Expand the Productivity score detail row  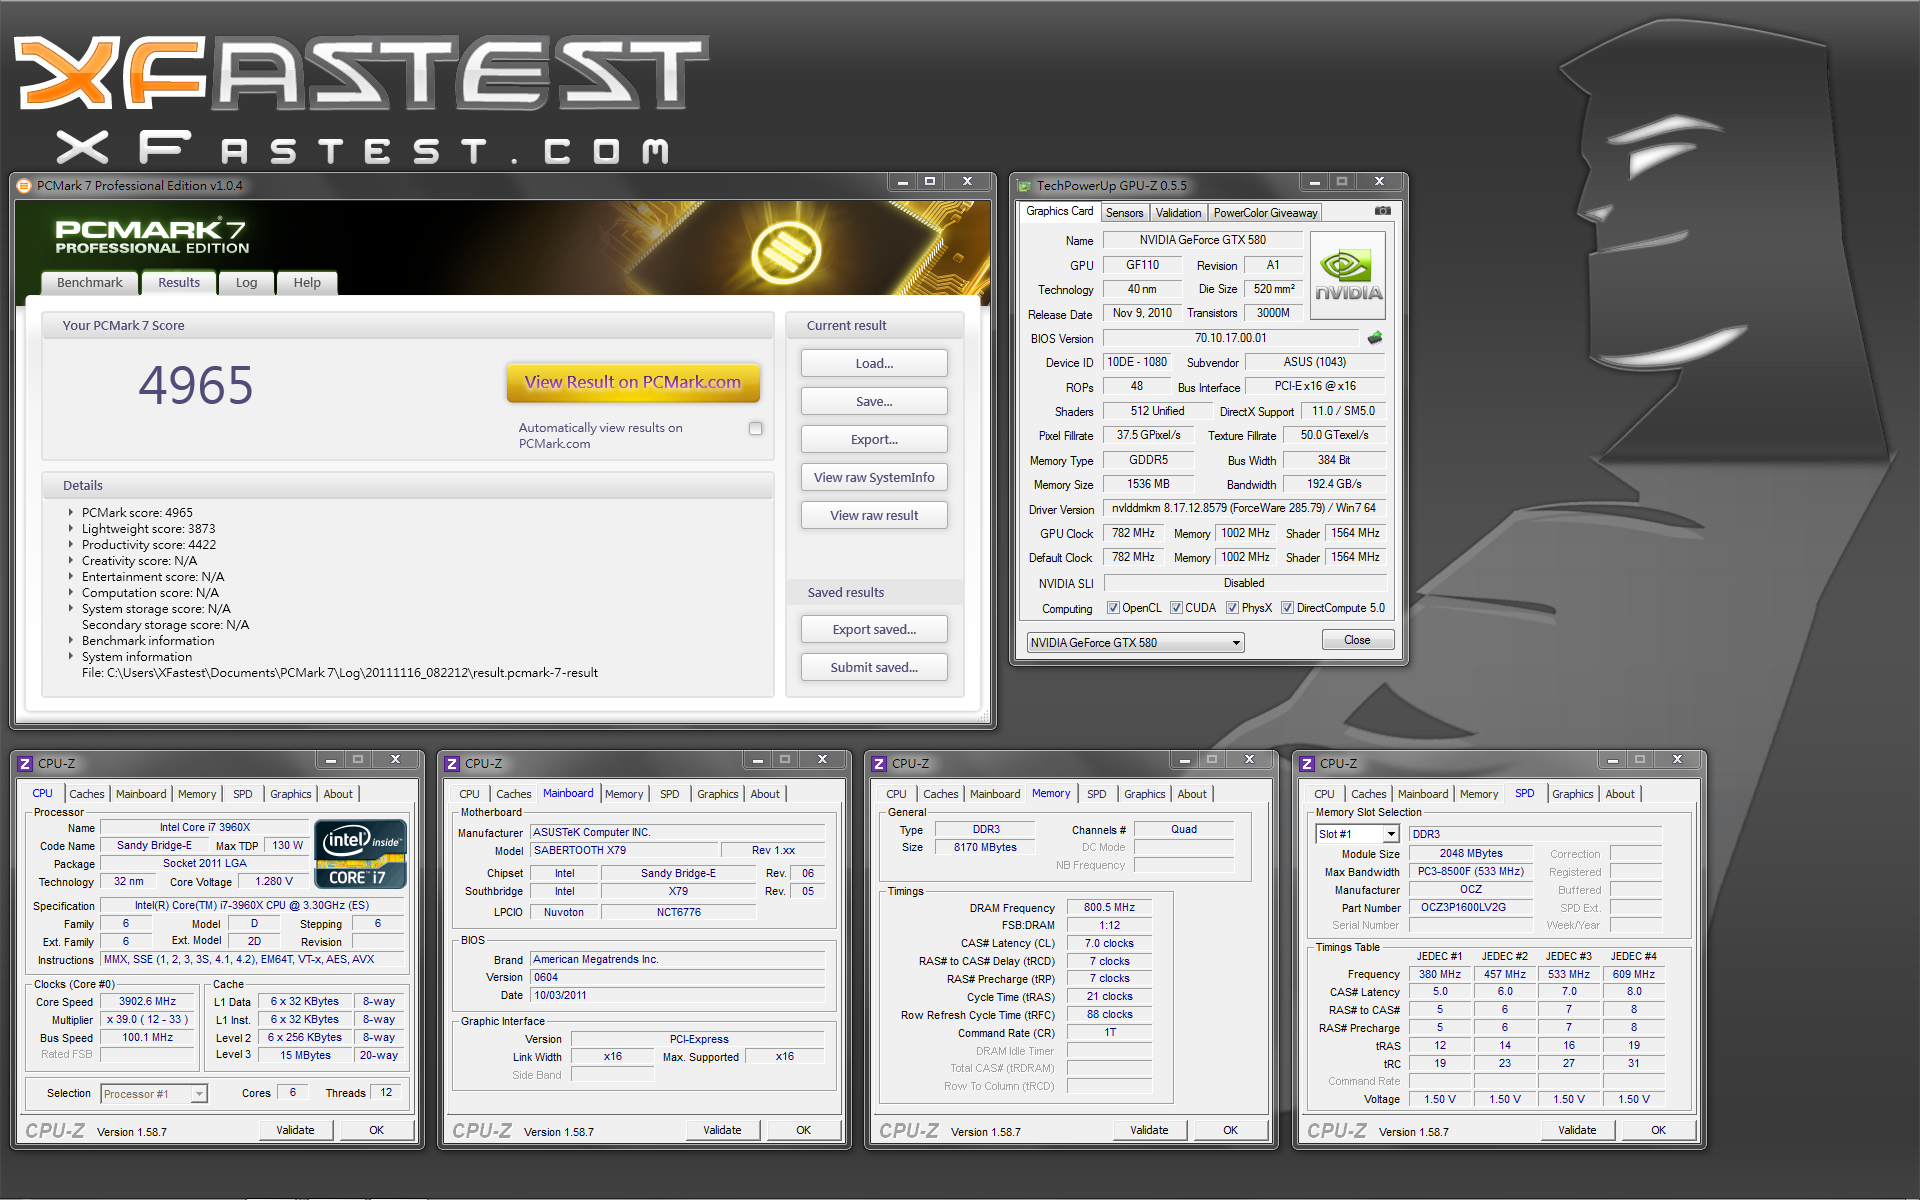pyautogui.click(x=71, y=544)
